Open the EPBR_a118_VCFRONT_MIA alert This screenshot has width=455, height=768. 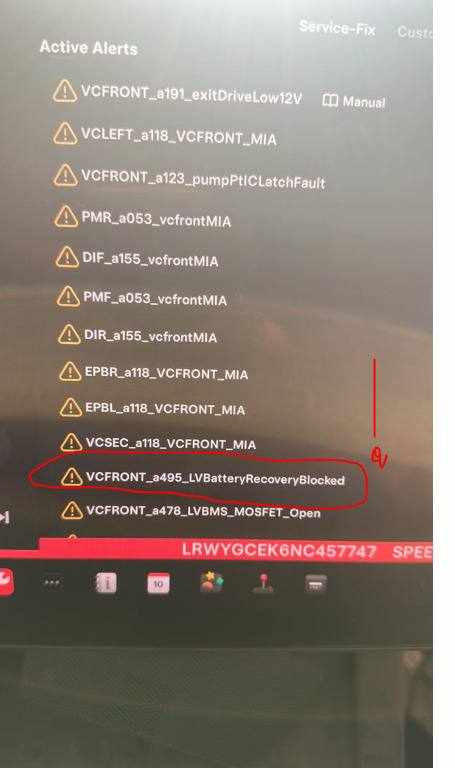coord(153,372)
